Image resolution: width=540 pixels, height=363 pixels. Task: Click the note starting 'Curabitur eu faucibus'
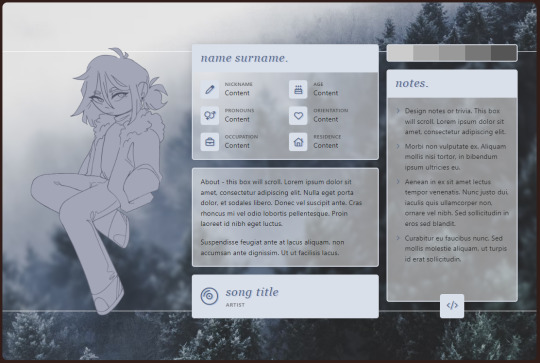455,248
